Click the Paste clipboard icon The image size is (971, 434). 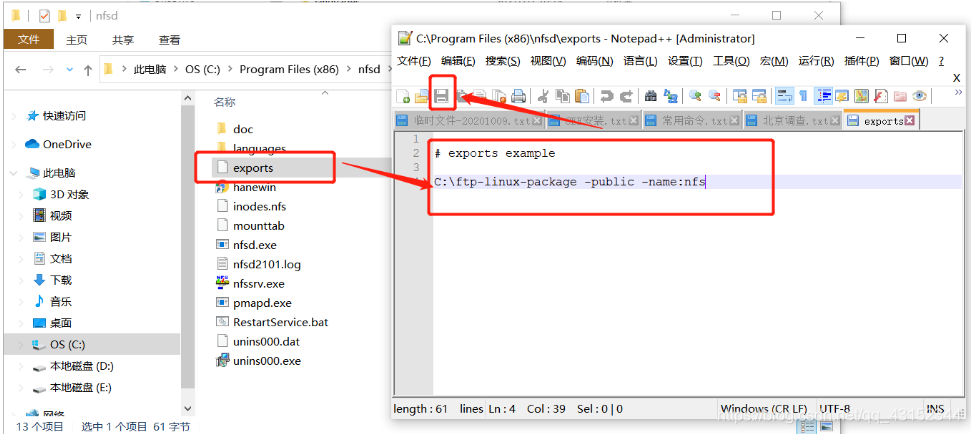click(581, 96)
